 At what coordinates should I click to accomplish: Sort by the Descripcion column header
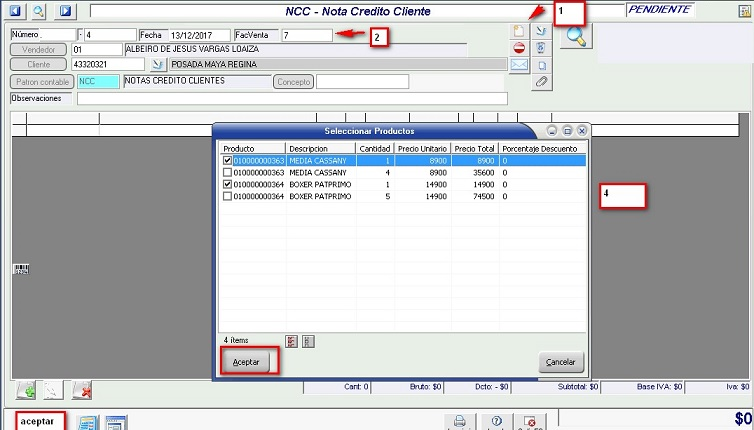[x=319, y=148]
